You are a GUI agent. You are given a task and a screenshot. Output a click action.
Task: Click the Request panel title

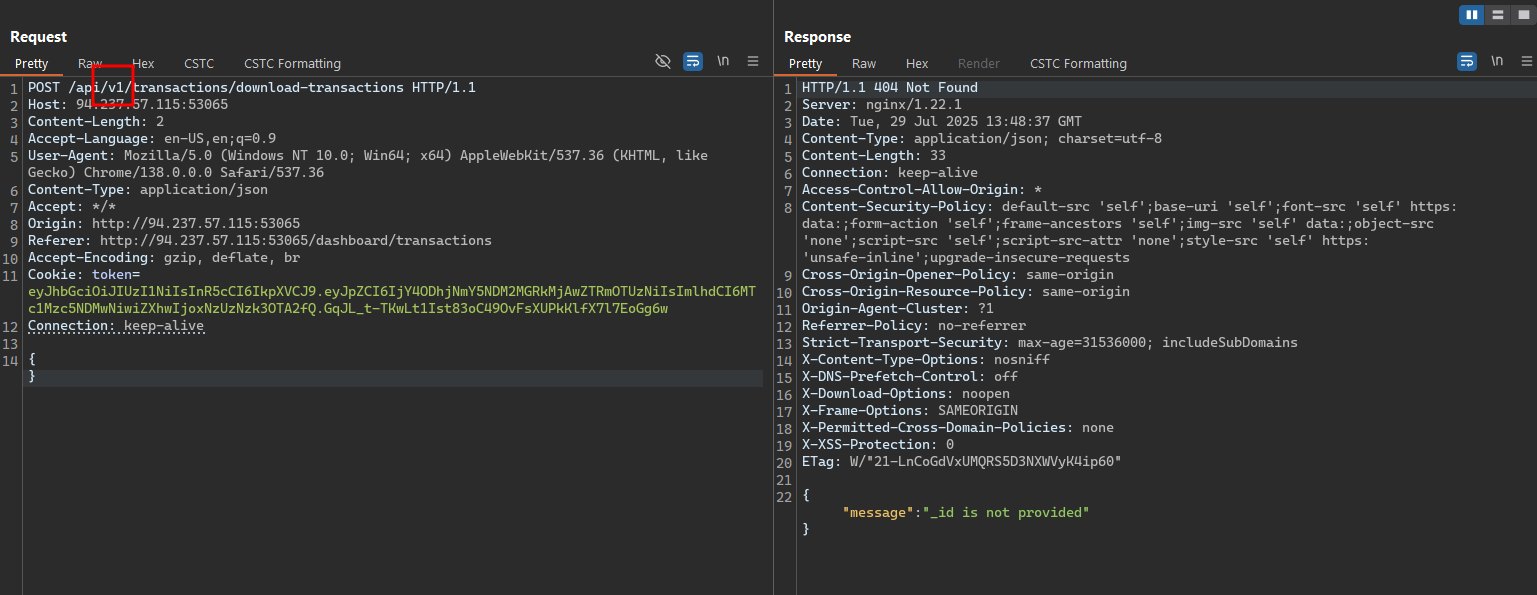click(38, 37)
